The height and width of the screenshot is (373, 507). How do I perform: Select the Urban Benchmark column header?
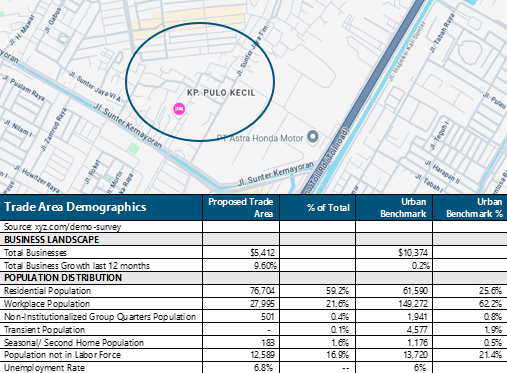click(x=394, y=207)
